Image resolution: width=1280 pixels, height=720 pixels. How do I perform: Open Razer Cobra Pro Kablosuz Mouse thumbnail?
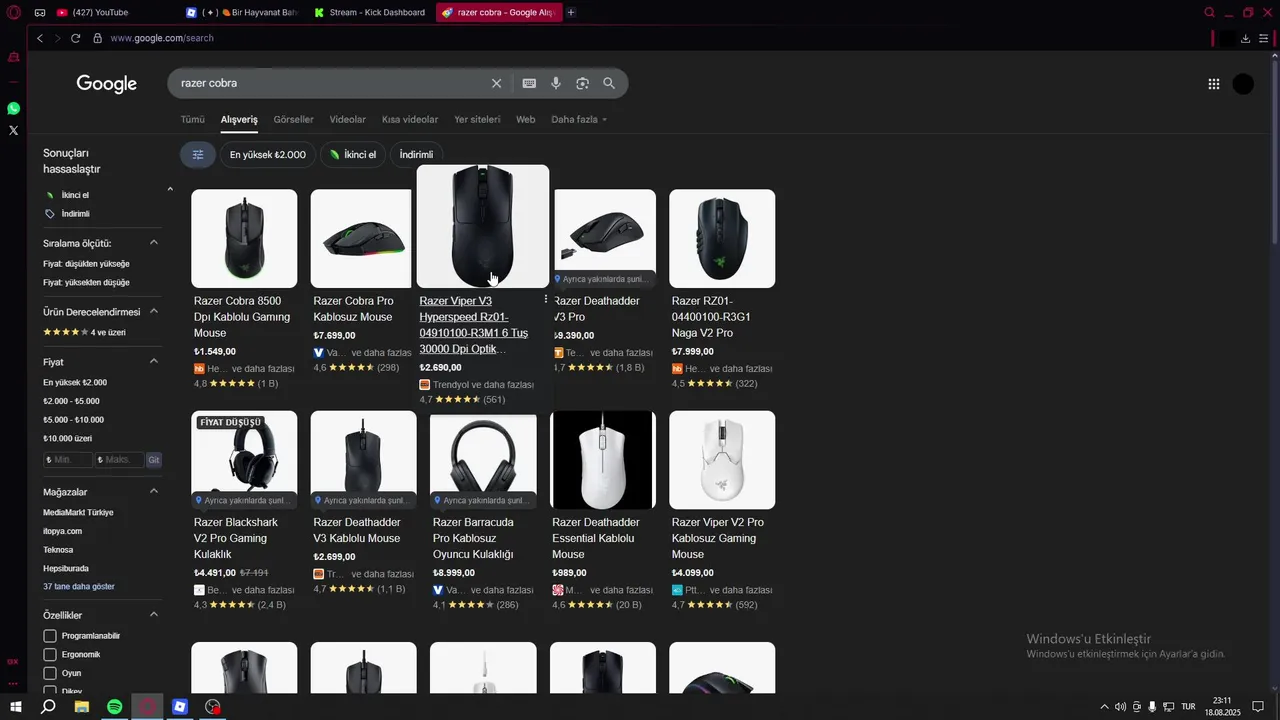(x=363, y=238)
